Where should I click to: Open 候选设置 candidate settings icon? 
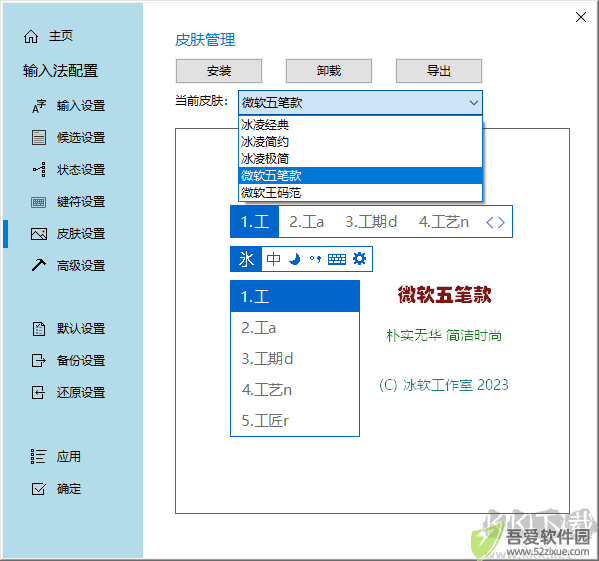39,137
